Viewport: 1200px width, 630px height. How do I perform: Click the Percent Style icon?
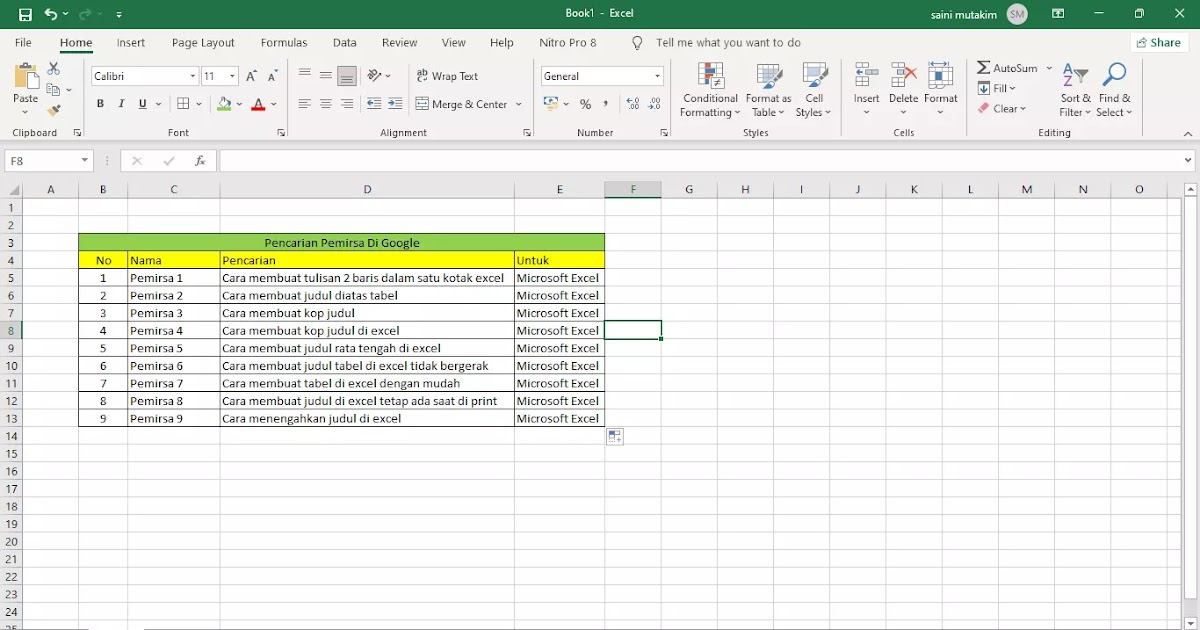tap(585, 104)
